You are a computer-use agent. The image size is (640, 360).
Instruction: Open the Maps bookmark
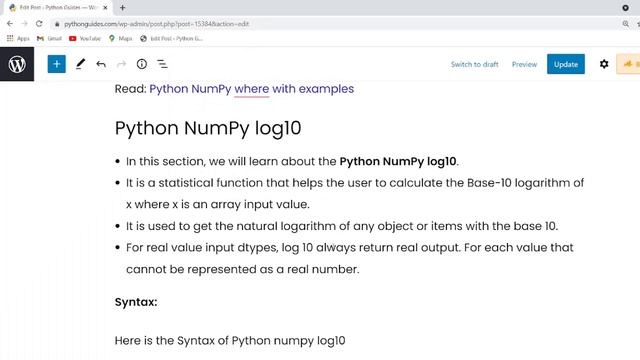coord(120,38)
